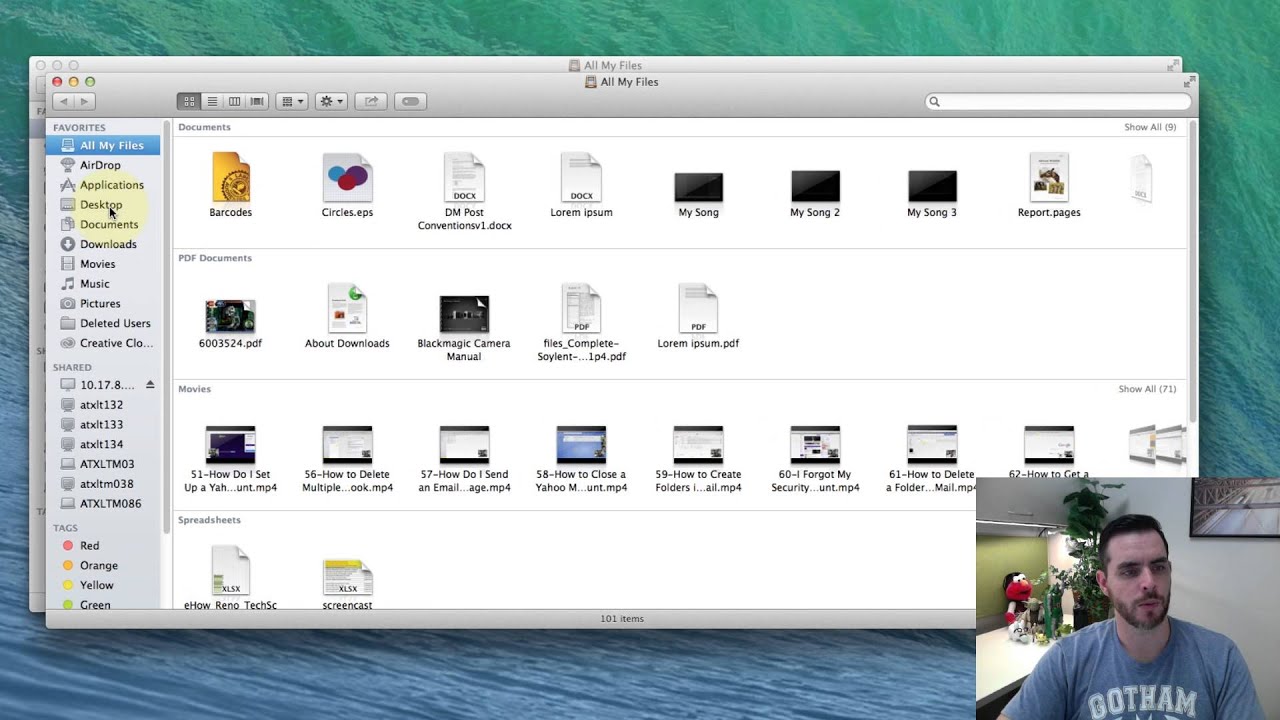Image resolution: width=1280 pixels, height=720 pixels.
Task: Select the My Song file
Action: point(698,187)
